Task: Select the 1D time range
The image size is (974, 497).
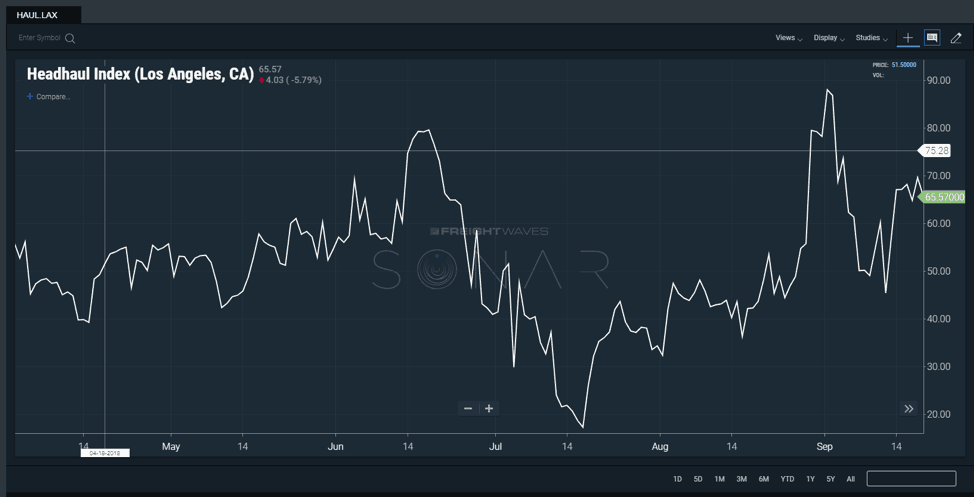Action: (x=678, y=479)
